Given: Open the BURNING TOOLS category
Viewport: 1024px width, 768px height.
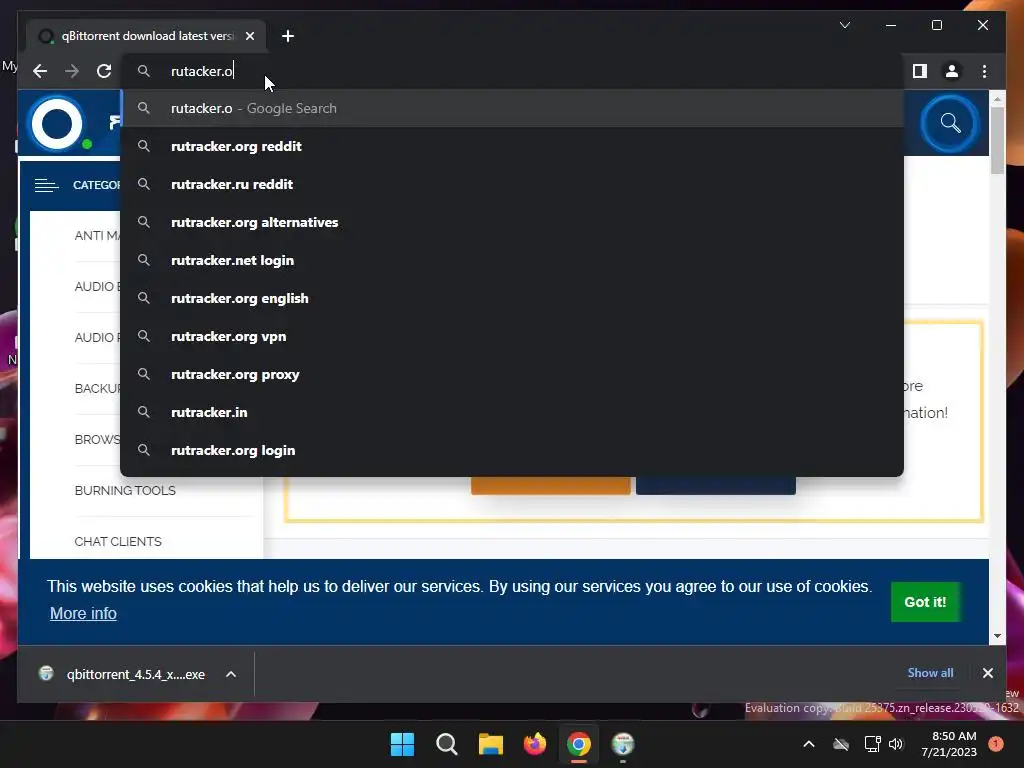Looking at the screenshot, I should pyautogui.click(x=125, y=490).
